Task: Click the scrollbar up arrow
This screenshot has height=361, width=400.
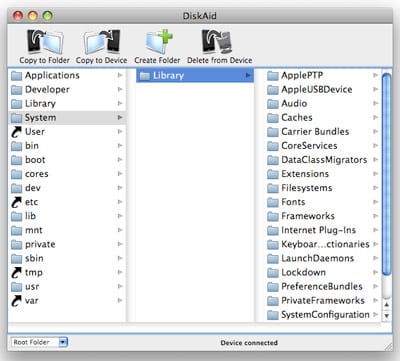Action: point(387,305)
